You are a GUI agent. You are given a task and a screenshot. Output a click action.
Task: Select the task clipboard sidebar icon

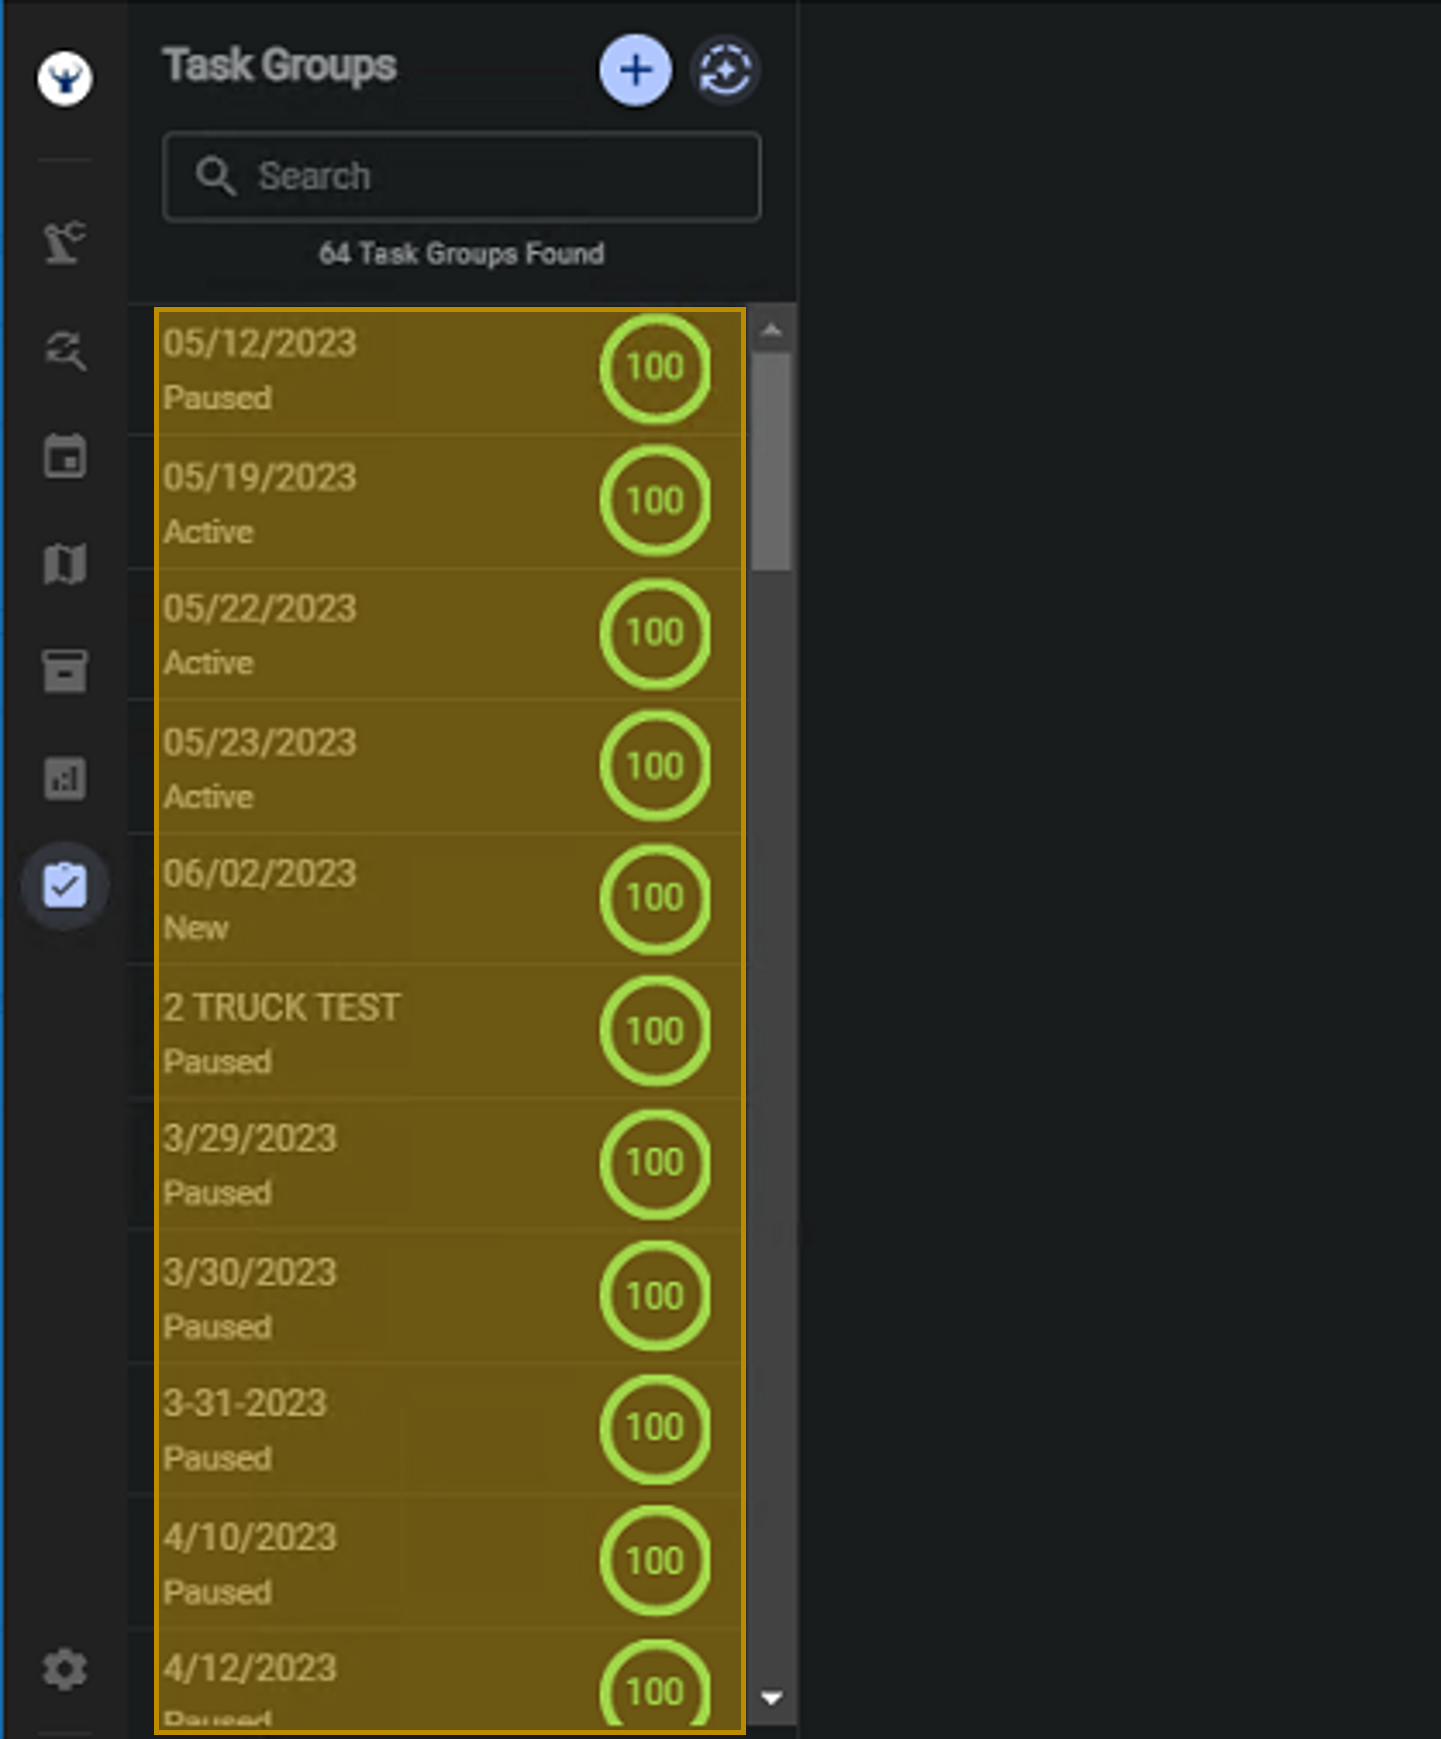[x=65, y=886]
